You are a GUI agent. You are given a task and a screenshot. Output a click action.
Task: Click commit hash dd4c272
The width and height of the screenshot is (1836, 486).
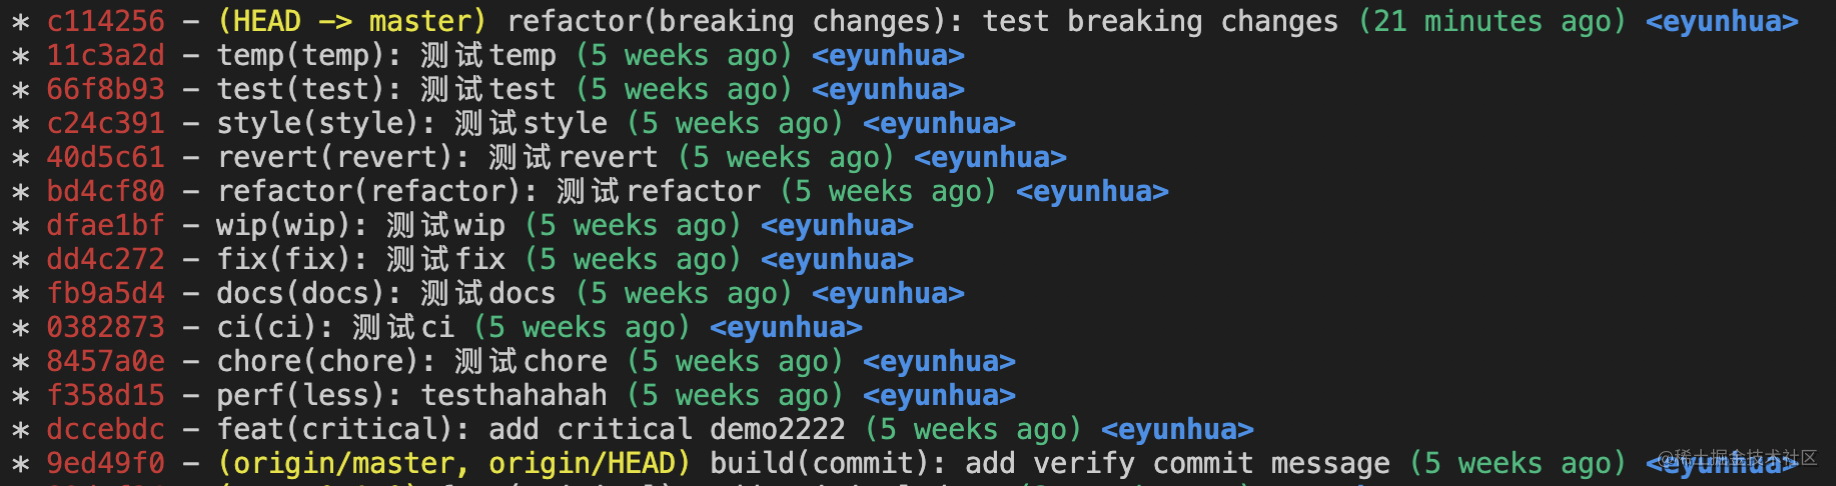coord(105,259)
